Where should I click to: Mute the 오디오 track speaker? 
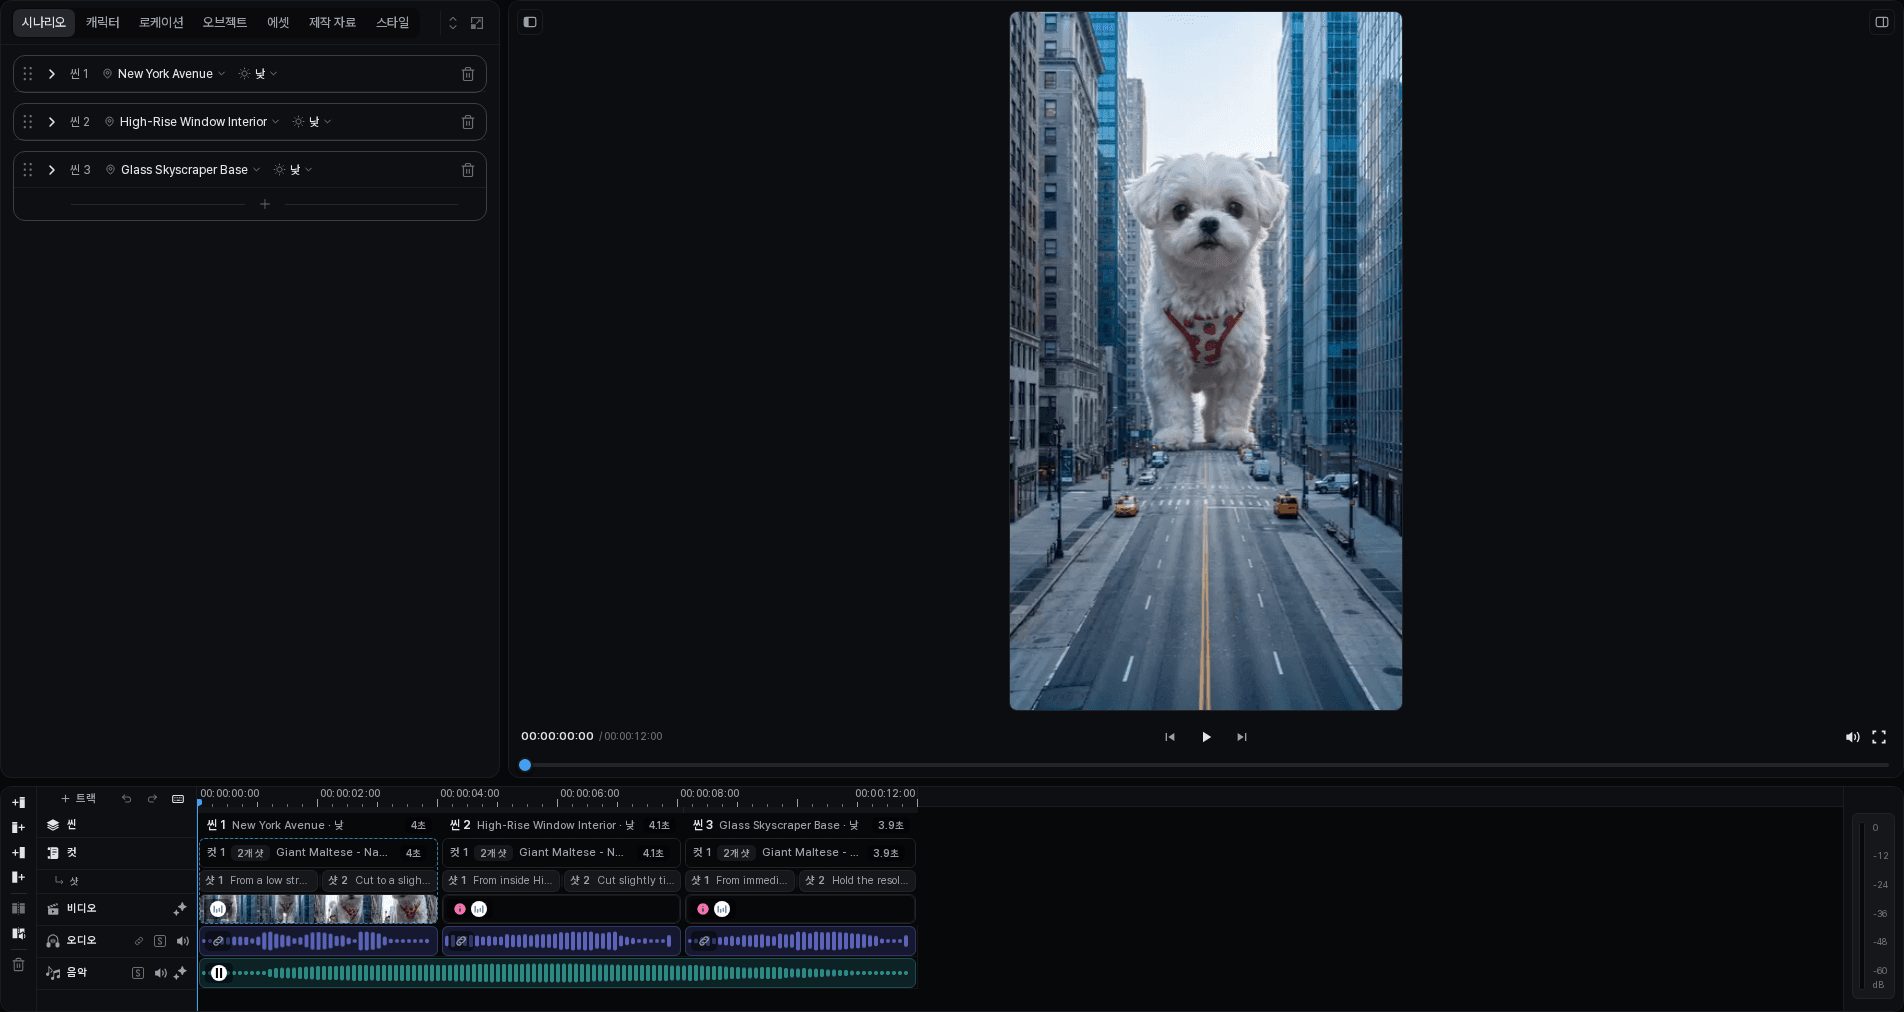point(182,941)
